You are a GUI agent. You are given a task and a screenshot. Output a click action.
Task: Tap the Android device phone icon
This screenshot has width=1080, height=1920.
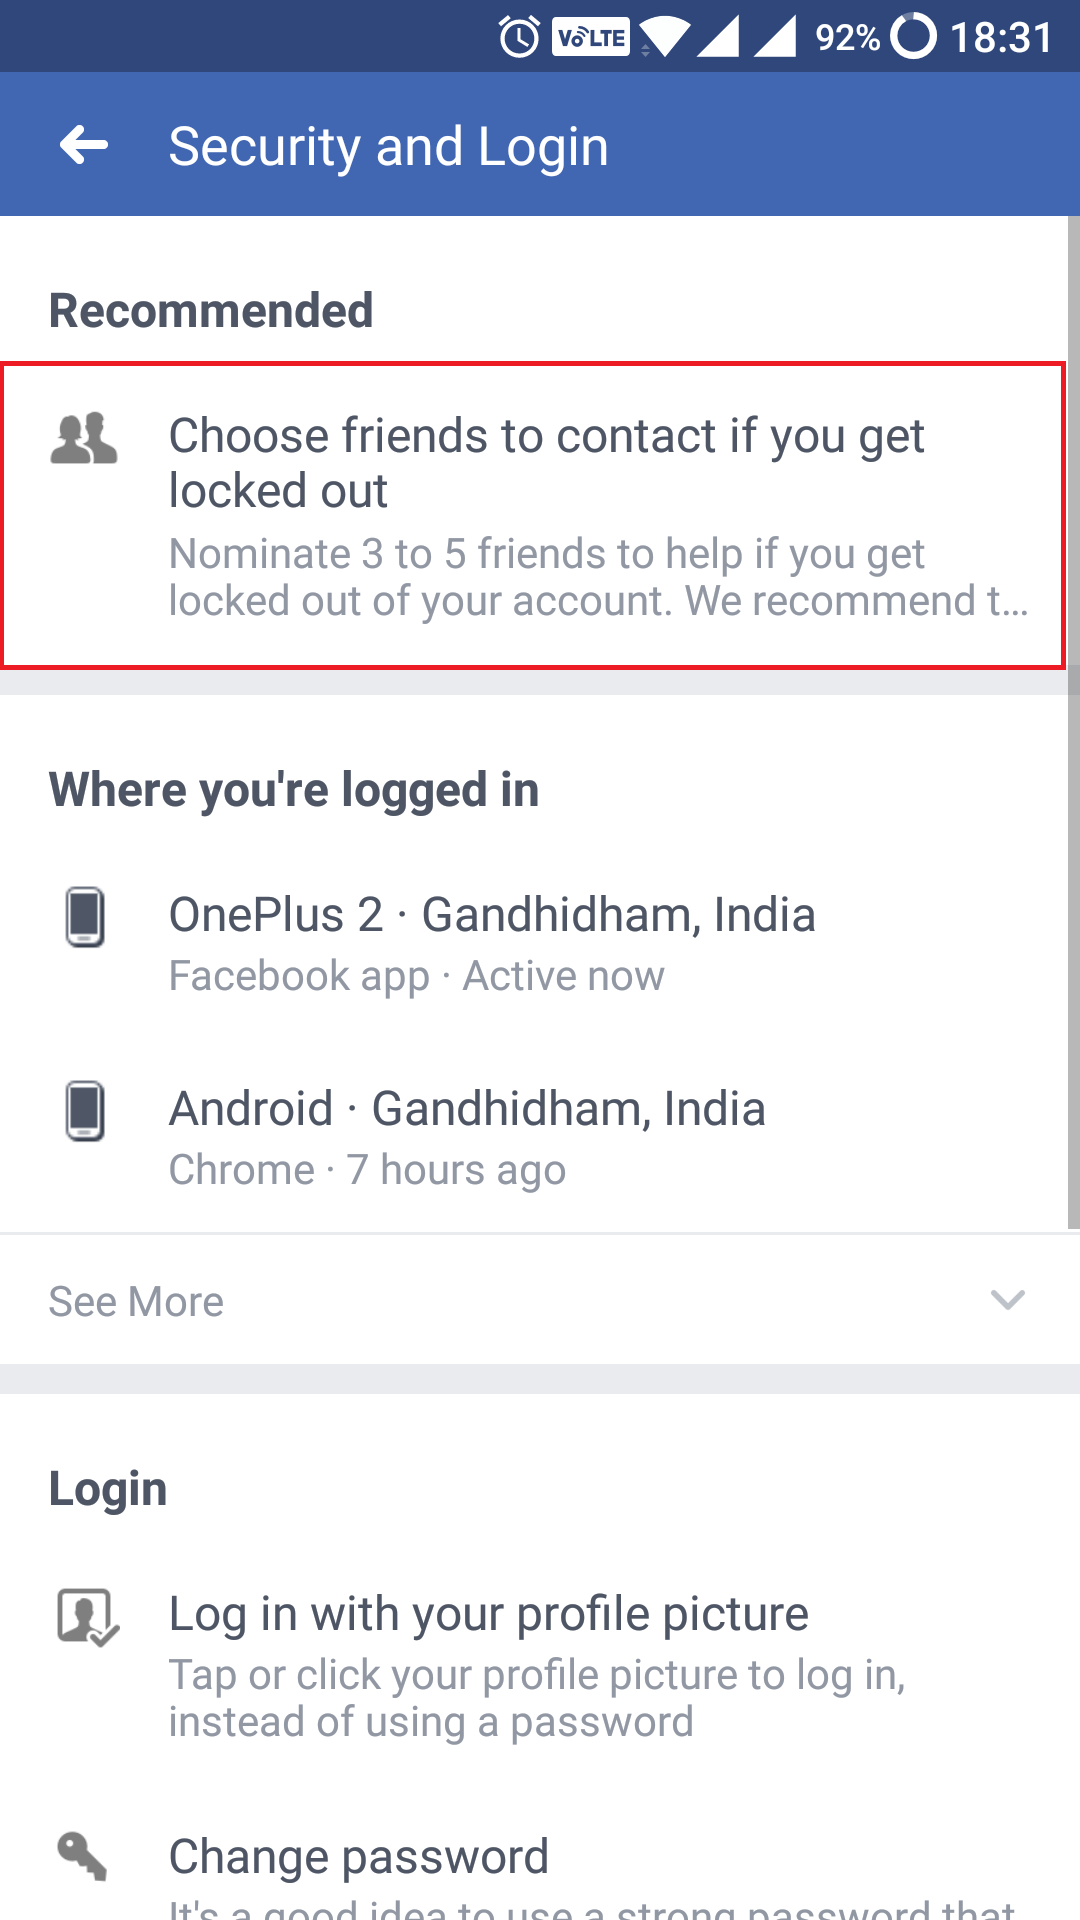click(x=85, y=1110)
